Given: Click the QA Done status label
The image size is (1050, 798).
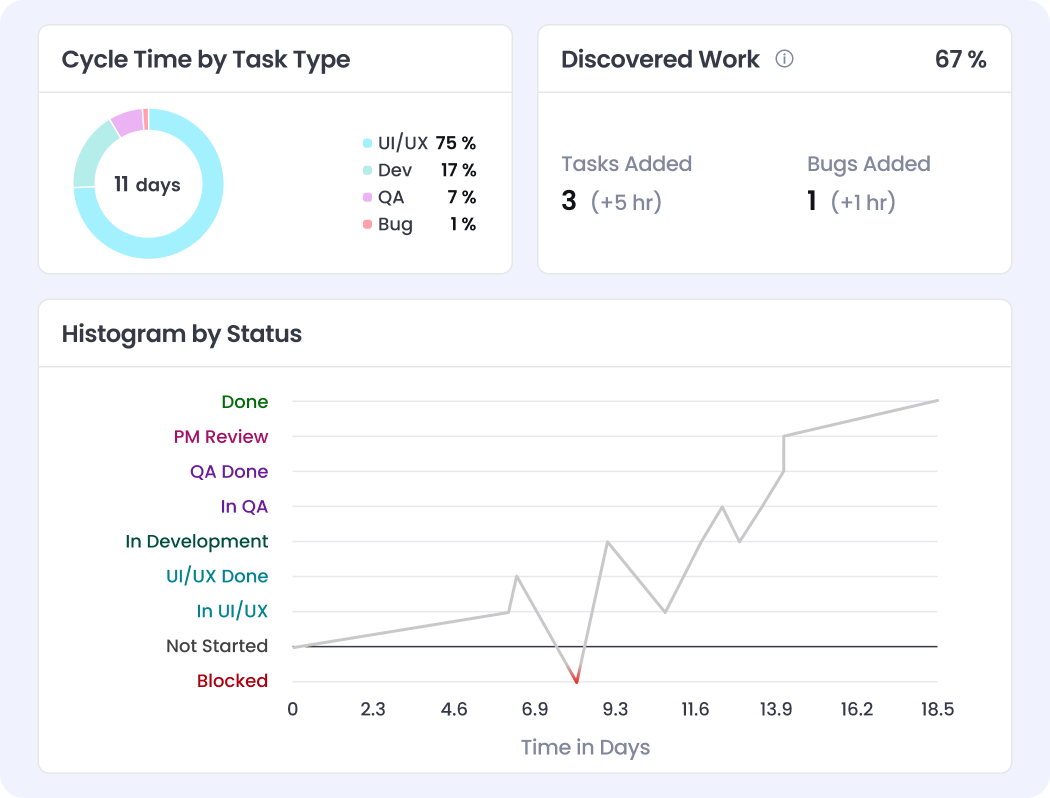Looking at the screenshot, I should coord(229,472).
